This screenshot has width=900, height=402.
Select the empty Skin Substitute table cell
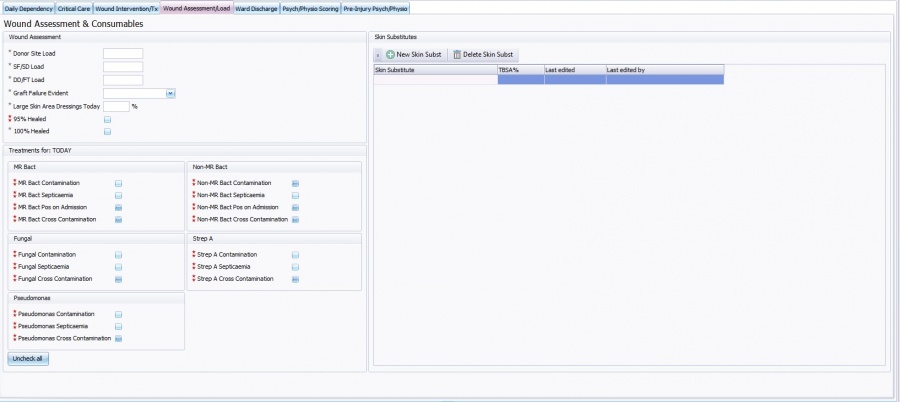click(435, 80)
